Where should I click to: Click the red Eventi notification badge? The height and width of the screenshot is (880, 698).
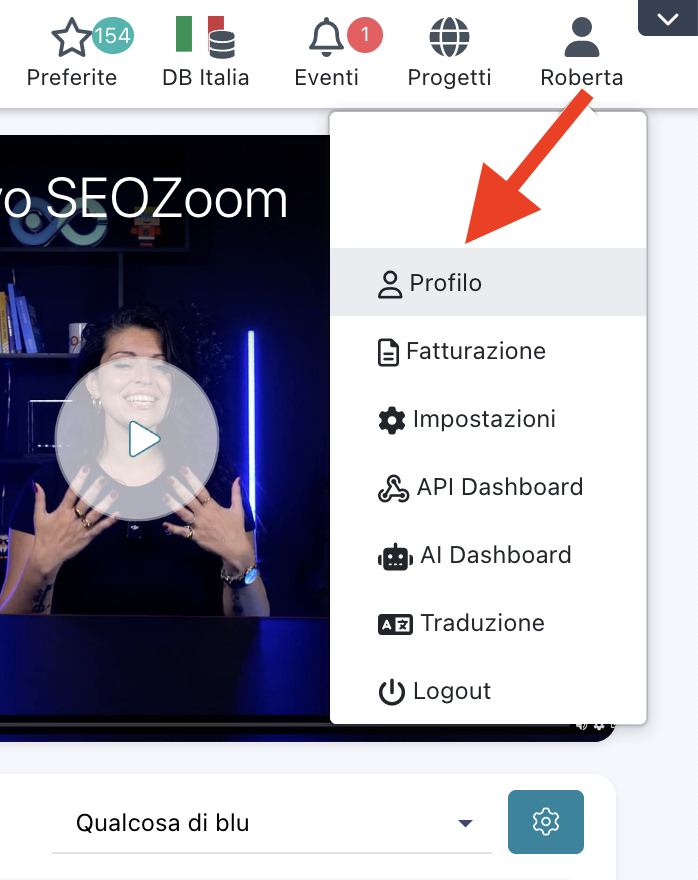pyautogui.click(x=365, y=35)
